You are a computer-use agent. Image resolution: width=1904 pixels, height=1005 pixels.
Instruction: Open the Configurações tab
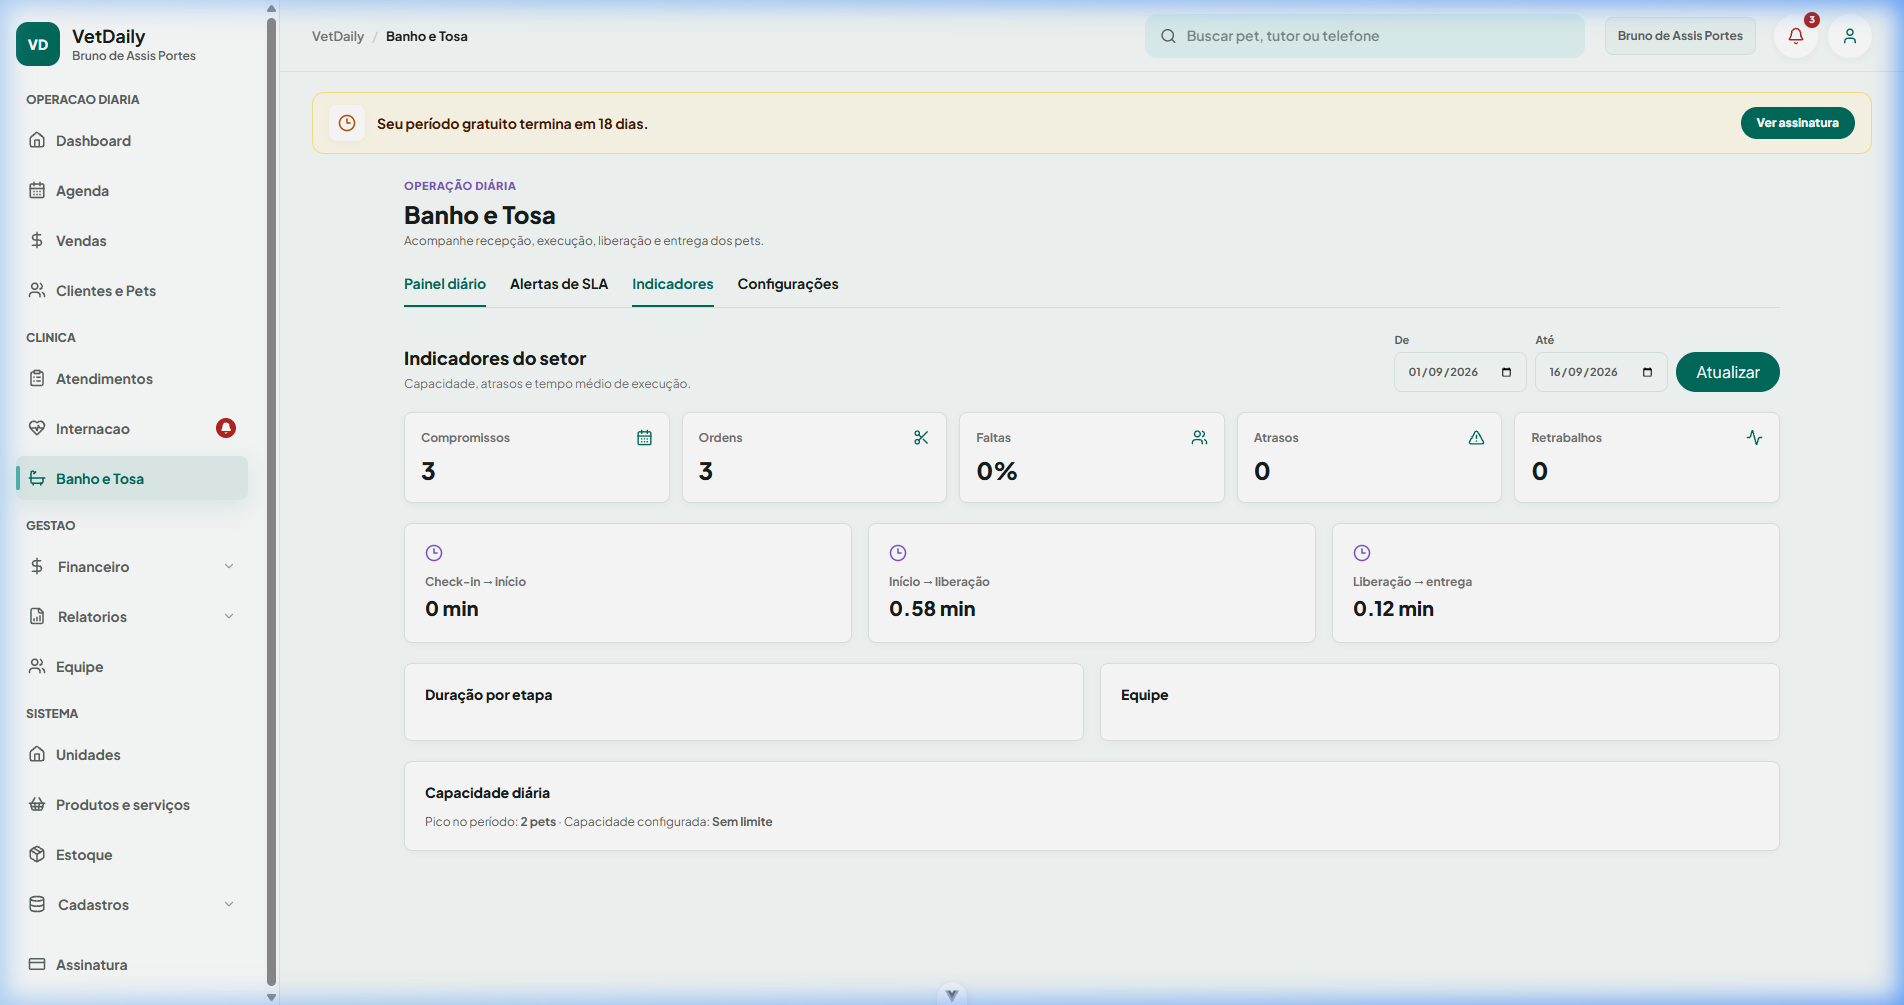788,284
